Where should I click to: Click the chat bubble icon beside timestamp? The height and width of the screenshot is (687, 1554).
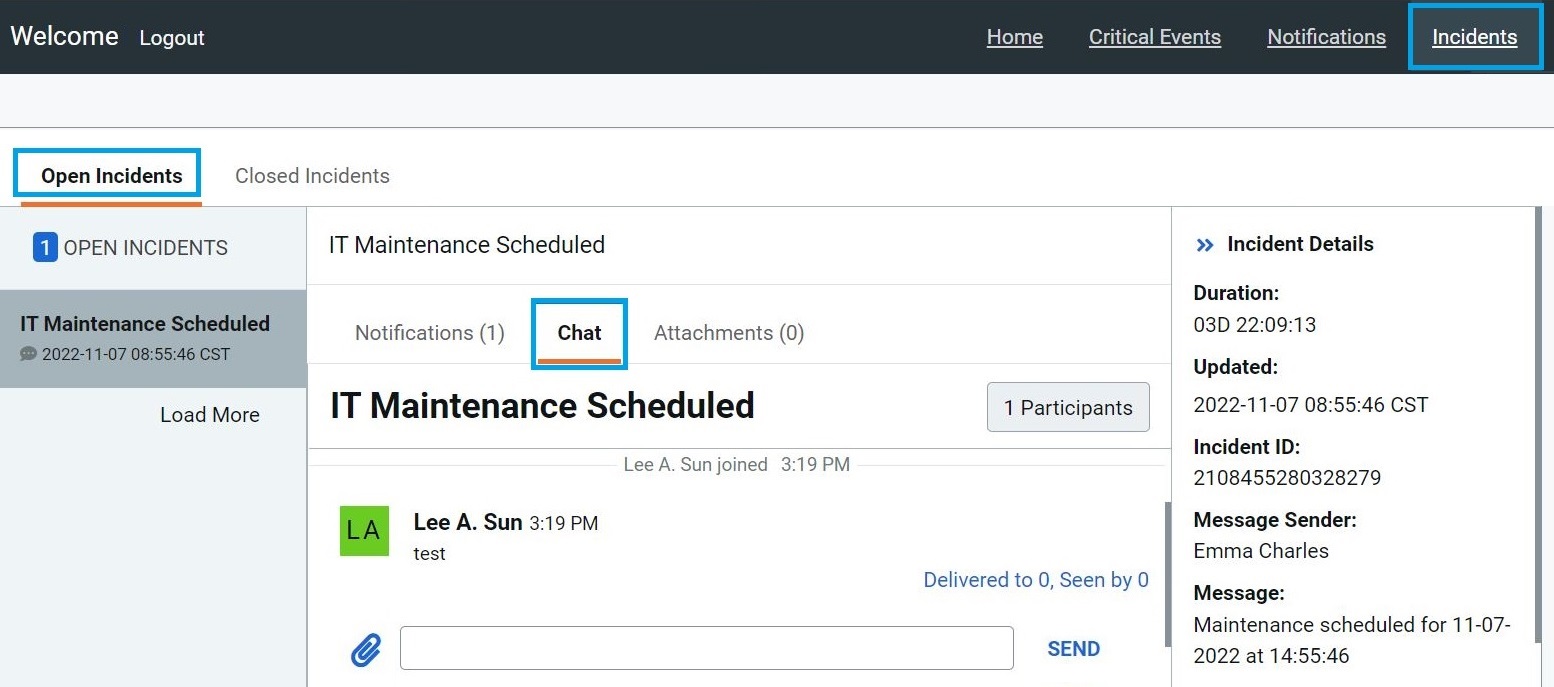tap(28, 354)
